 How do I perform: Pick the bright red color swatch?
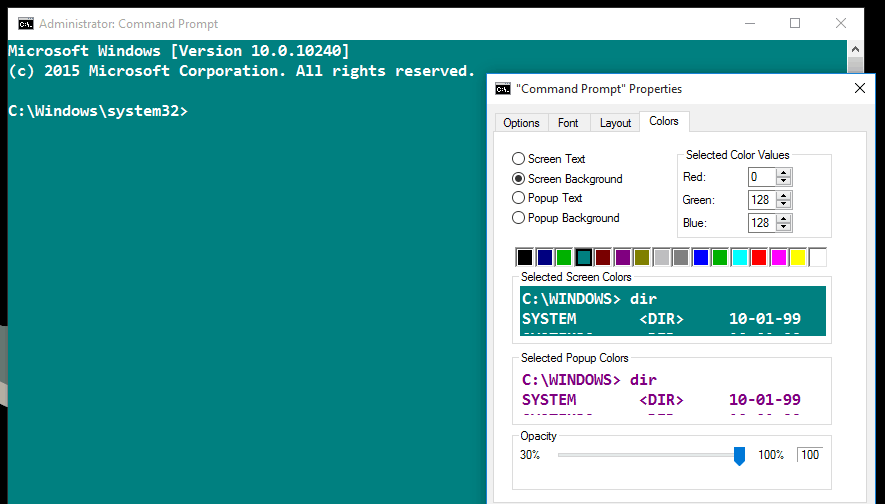759,257
